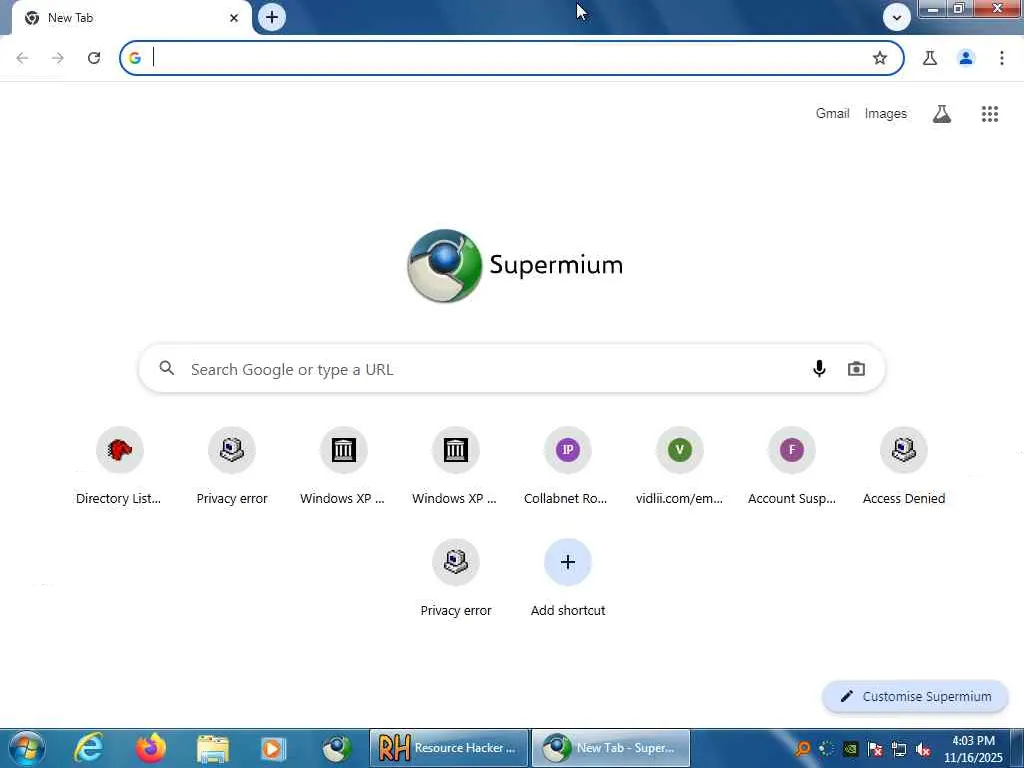The height and width of the screenshot is (768, 1024).
Task: Click the Action Center flag tray icon
Action: click(875, 749)
